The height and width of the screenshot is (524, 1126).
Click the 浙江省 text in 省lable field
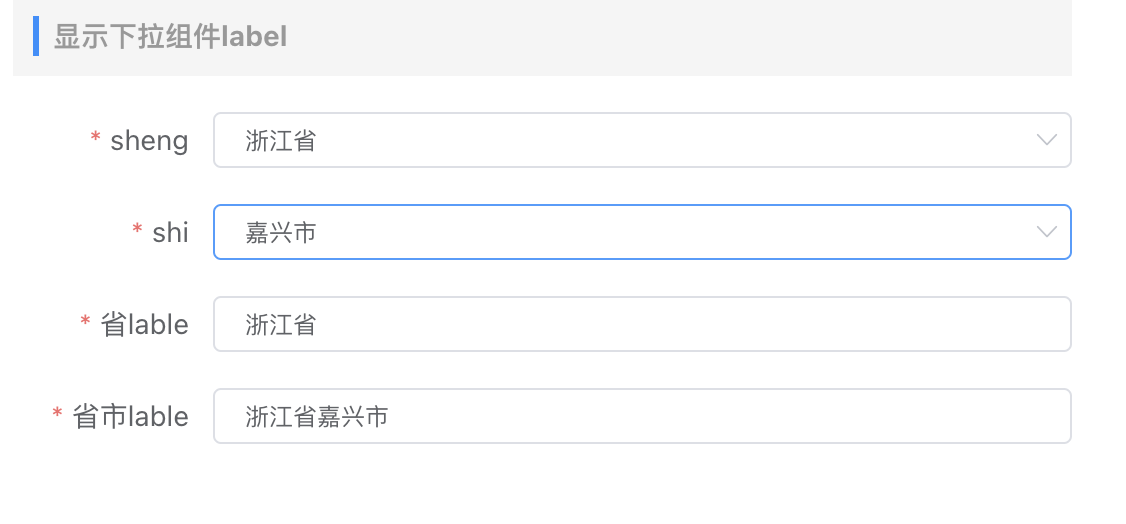[x=281, y=324]
